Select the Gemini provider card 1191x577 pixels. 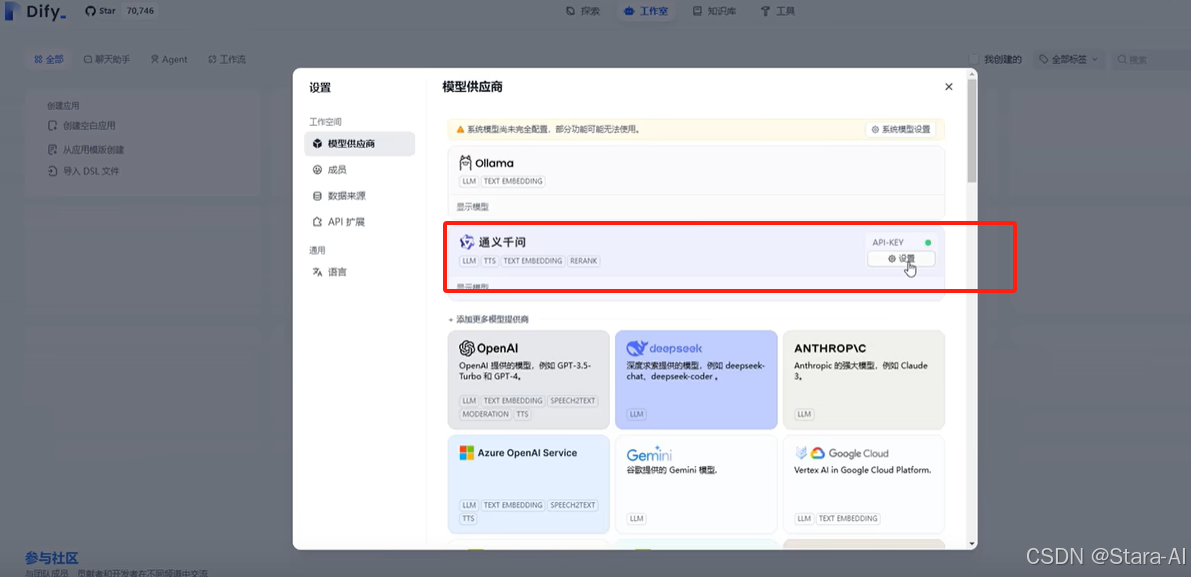(697, 484)
